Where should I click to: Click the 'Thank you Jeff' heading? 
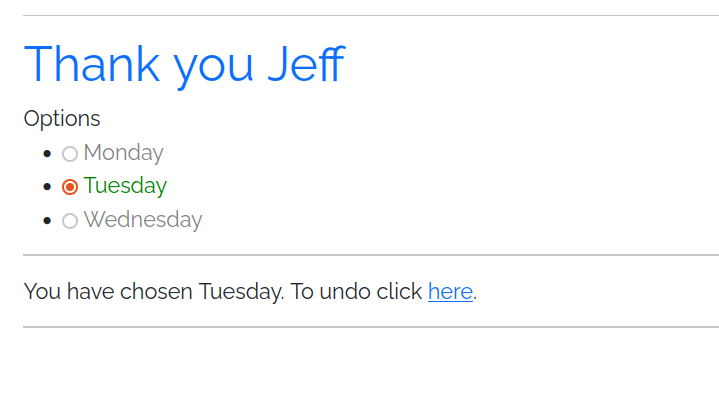(x=183, y=64)
